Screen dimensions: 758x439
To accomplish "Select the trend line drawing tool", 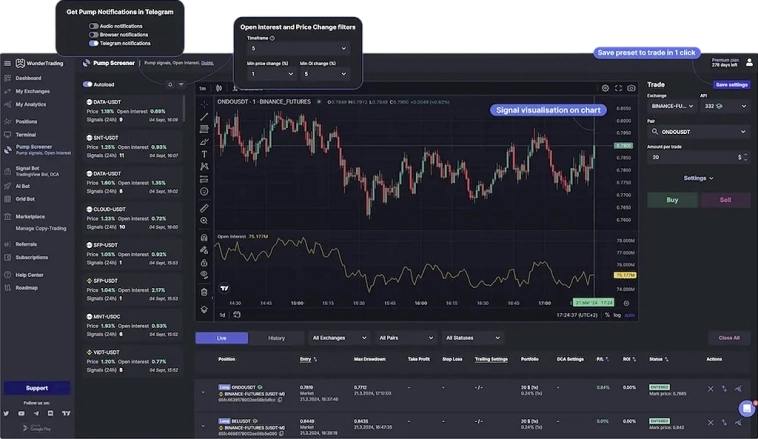I will tap(204, 116).
